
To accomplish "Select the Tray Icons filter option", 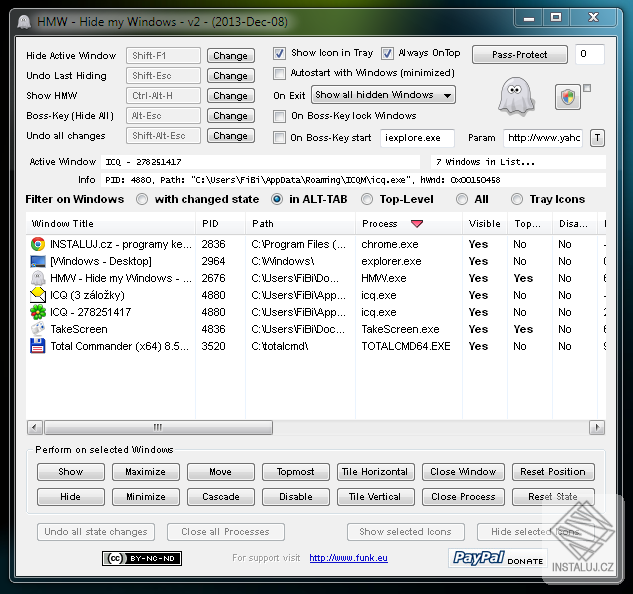I will point(517,199).
